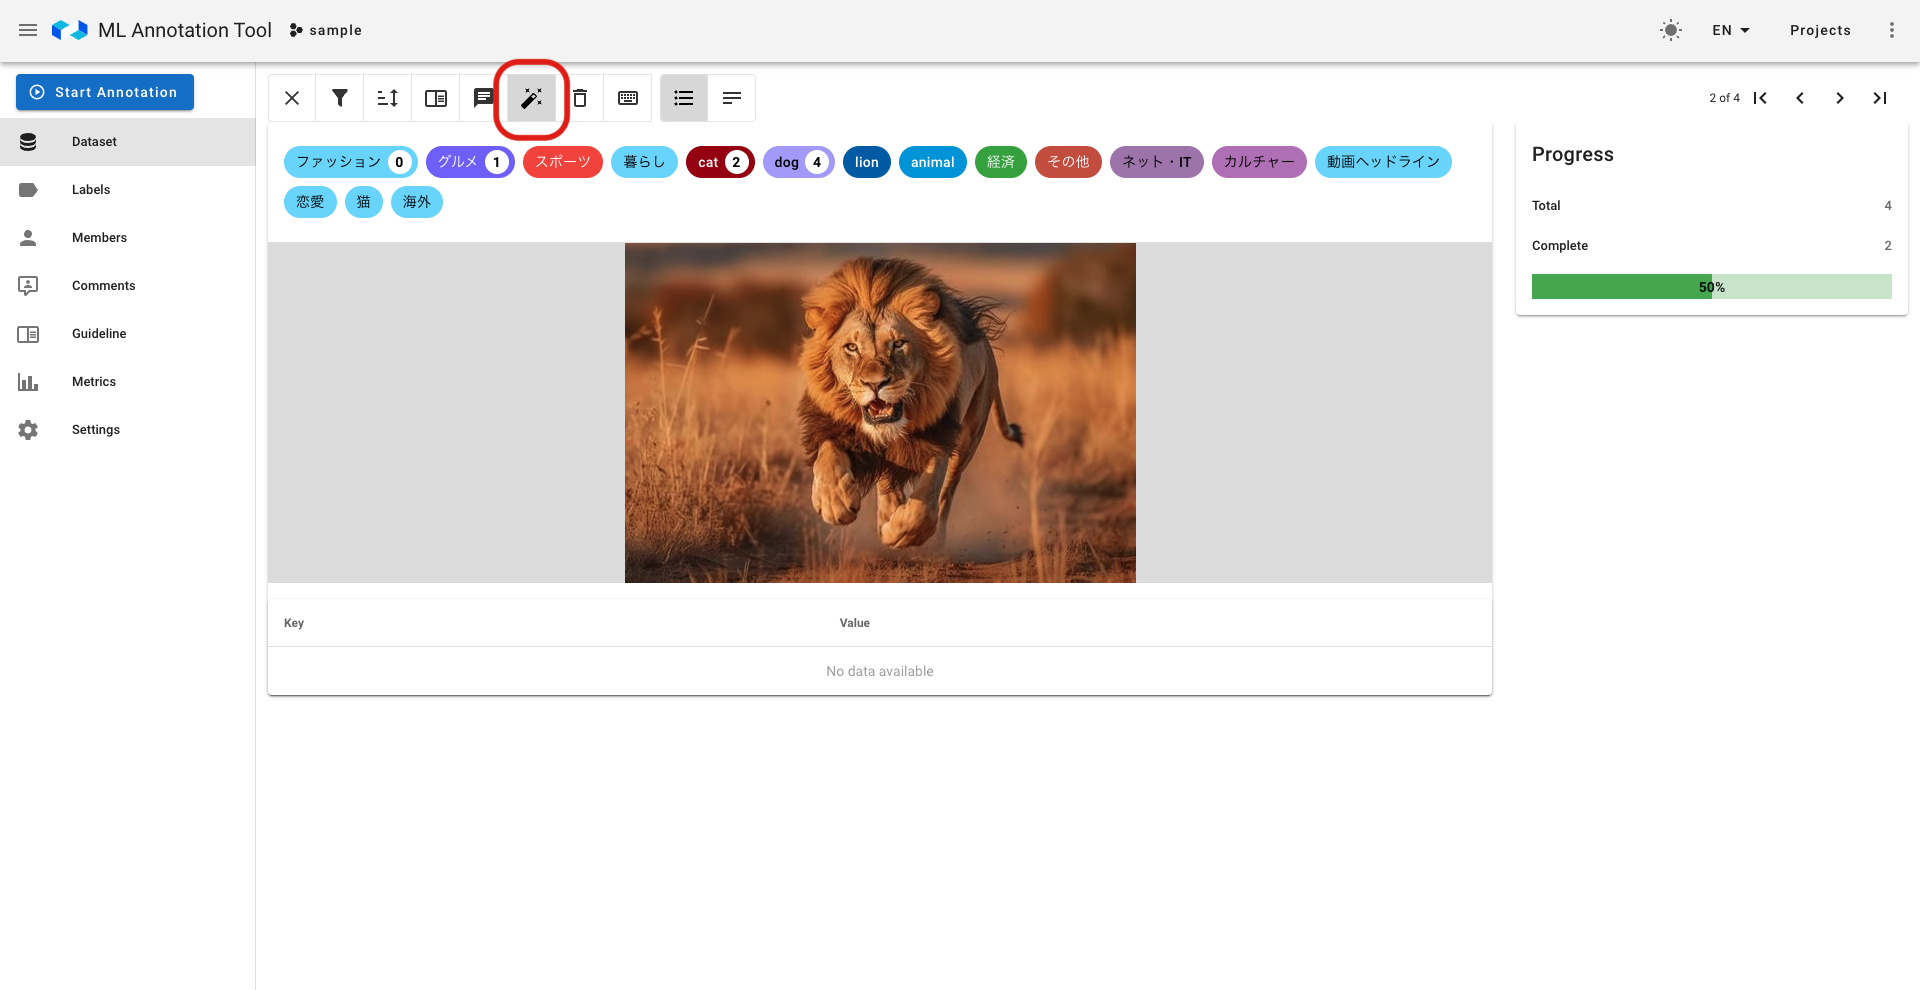
Task: Open the guideline book icon in toolbar
Action: tap(436, 98)
